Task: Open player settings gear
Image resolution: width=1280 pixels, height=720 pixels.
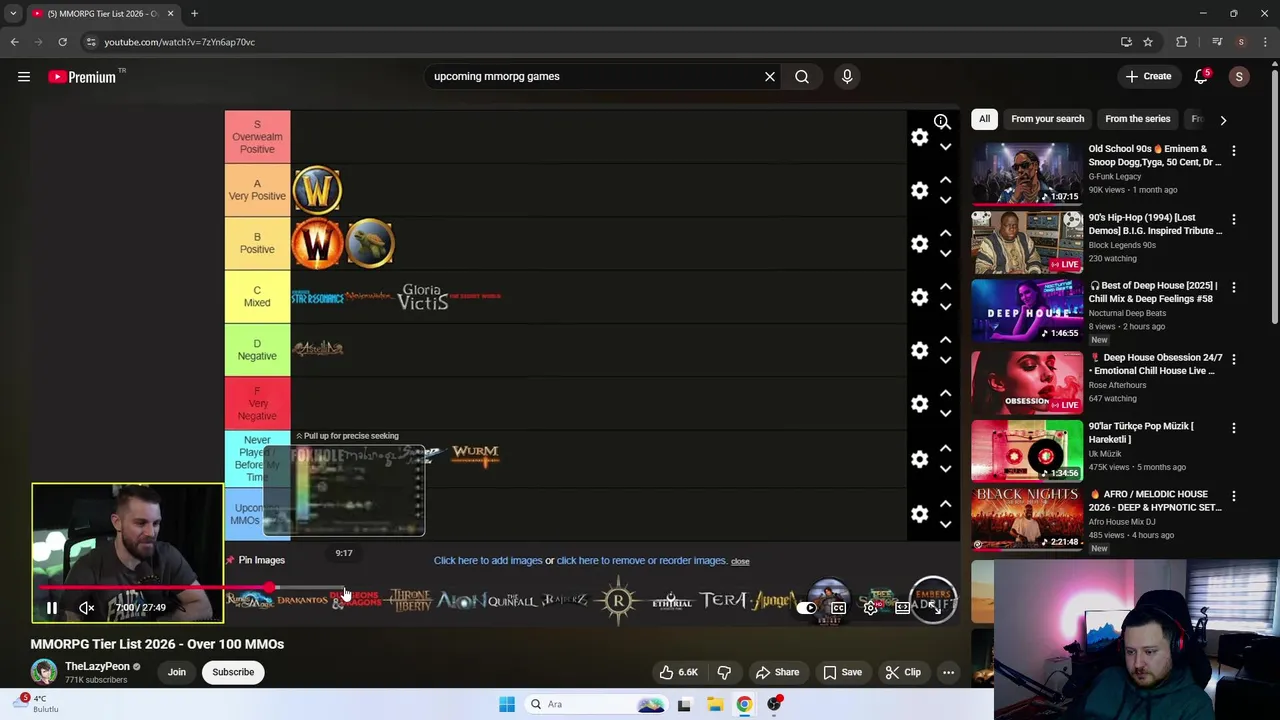Action: point(871,608)
